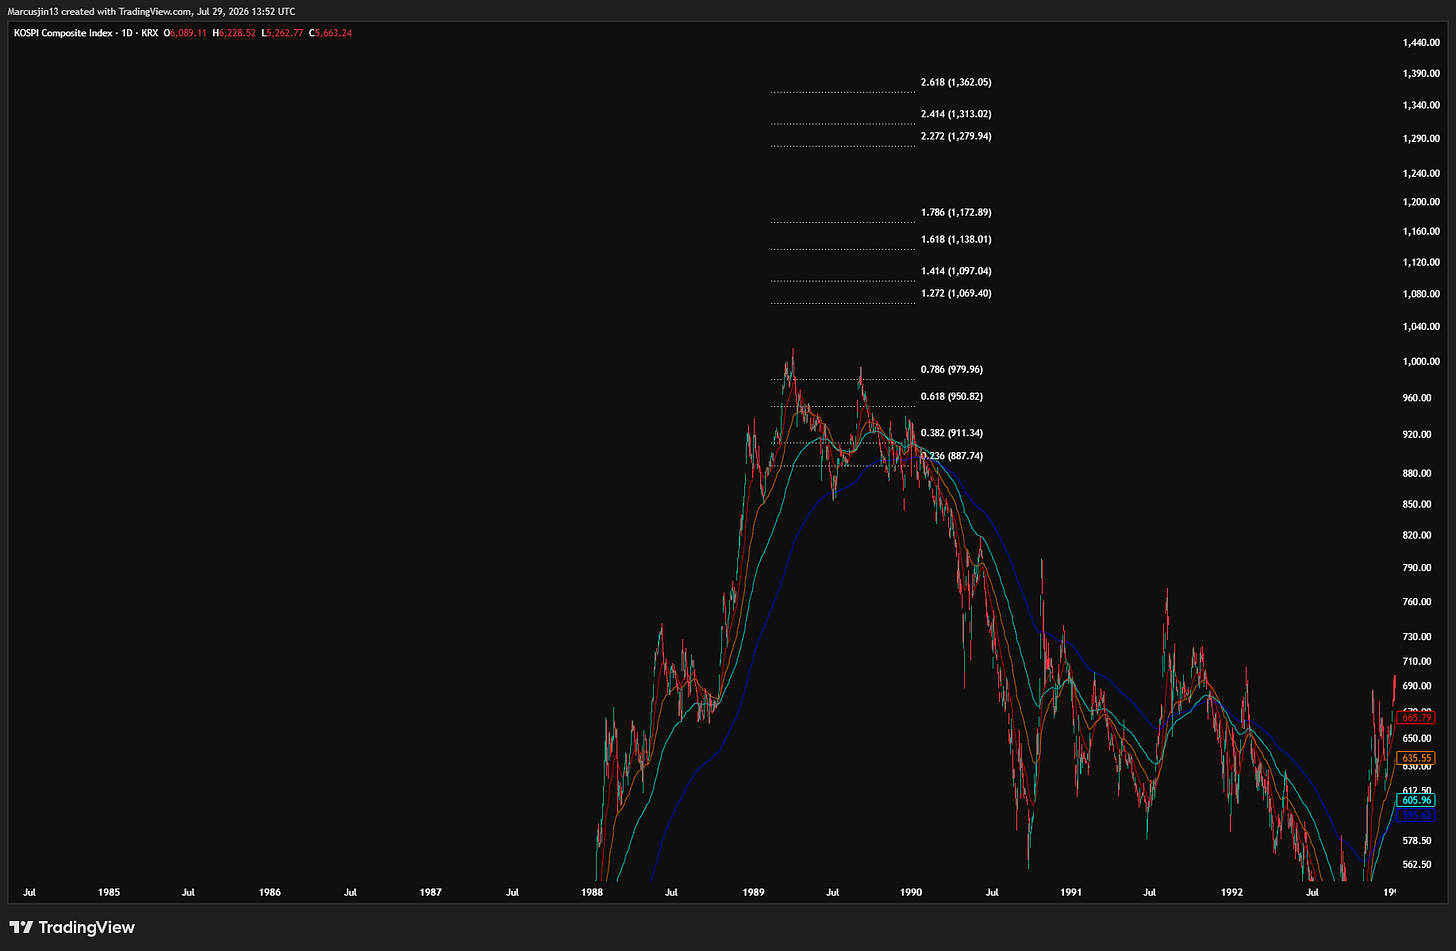
Task: Click 960.00 on the price axis
Action: (1417, 398)
